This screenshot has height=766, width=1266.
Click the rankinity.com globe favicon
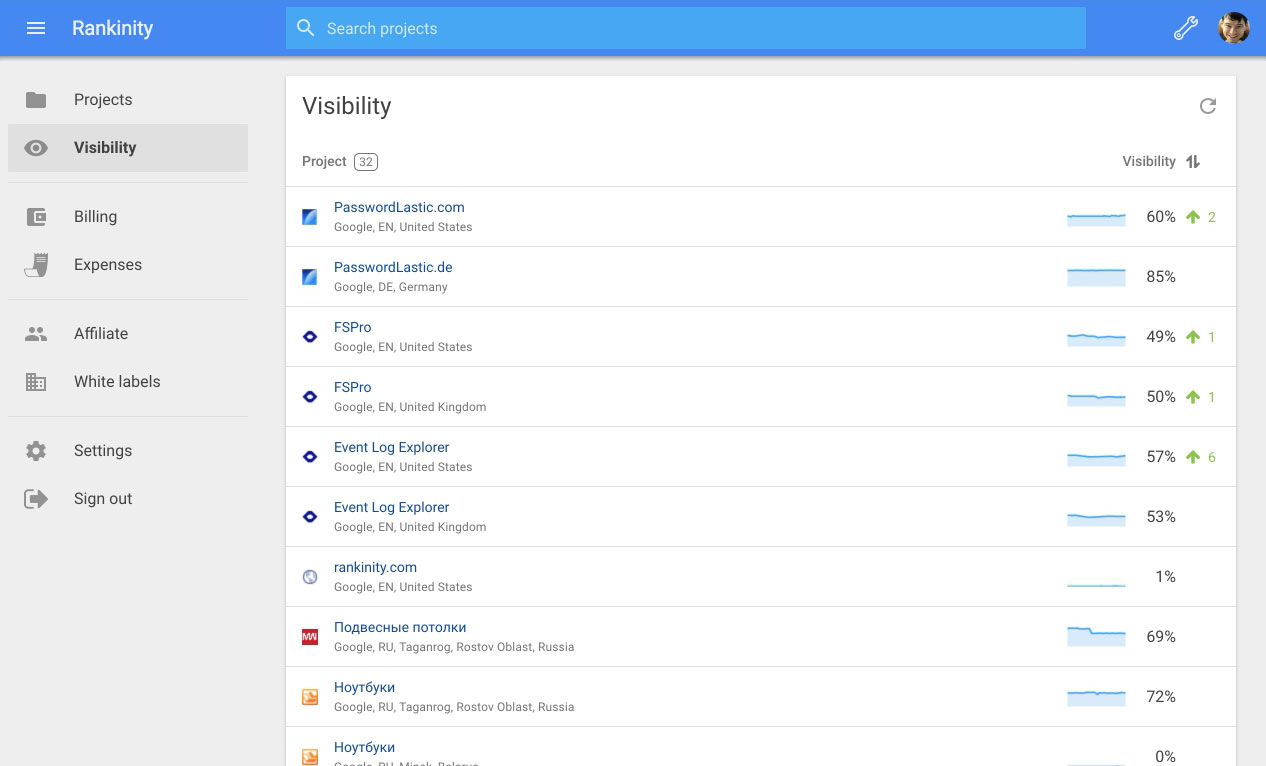310,577
